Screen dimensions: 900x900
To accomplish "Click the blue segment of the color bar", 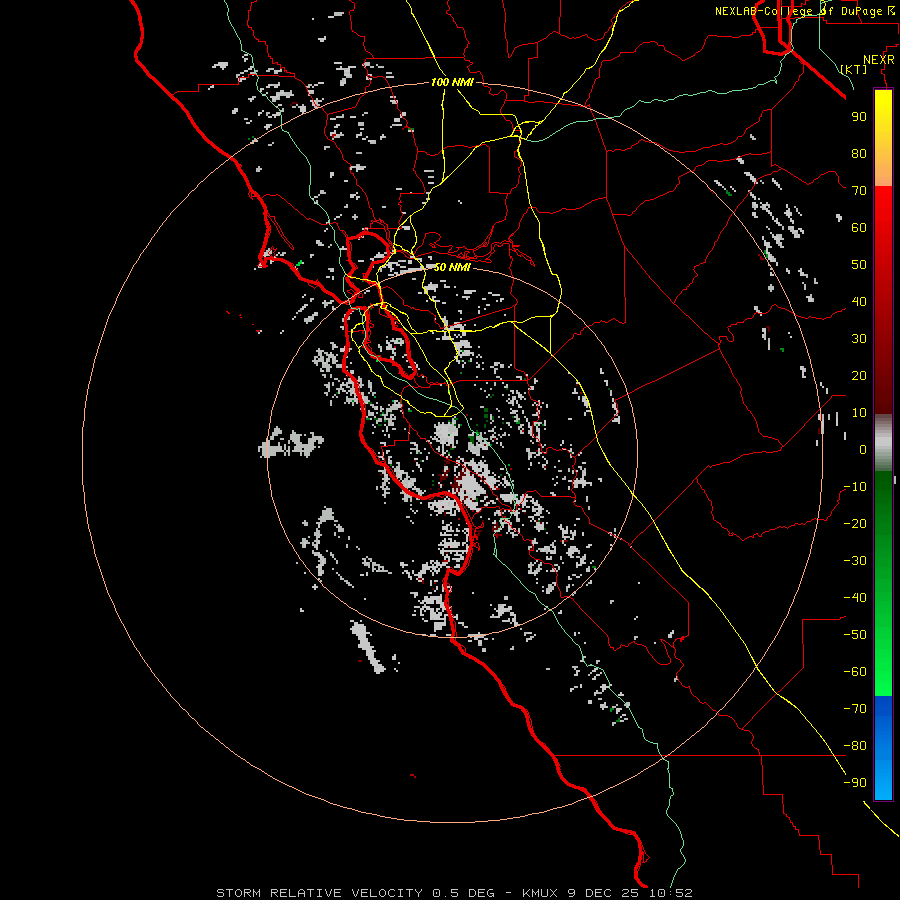I will tap(883, 747).
